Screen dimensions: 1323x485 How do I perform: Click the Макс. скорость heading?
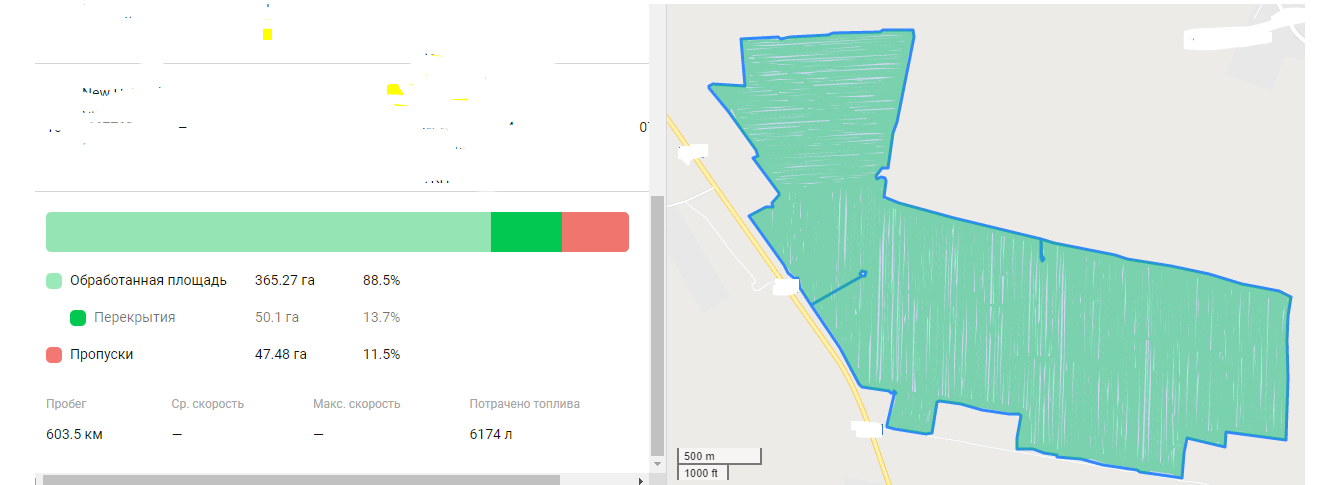tap(356, 404)
